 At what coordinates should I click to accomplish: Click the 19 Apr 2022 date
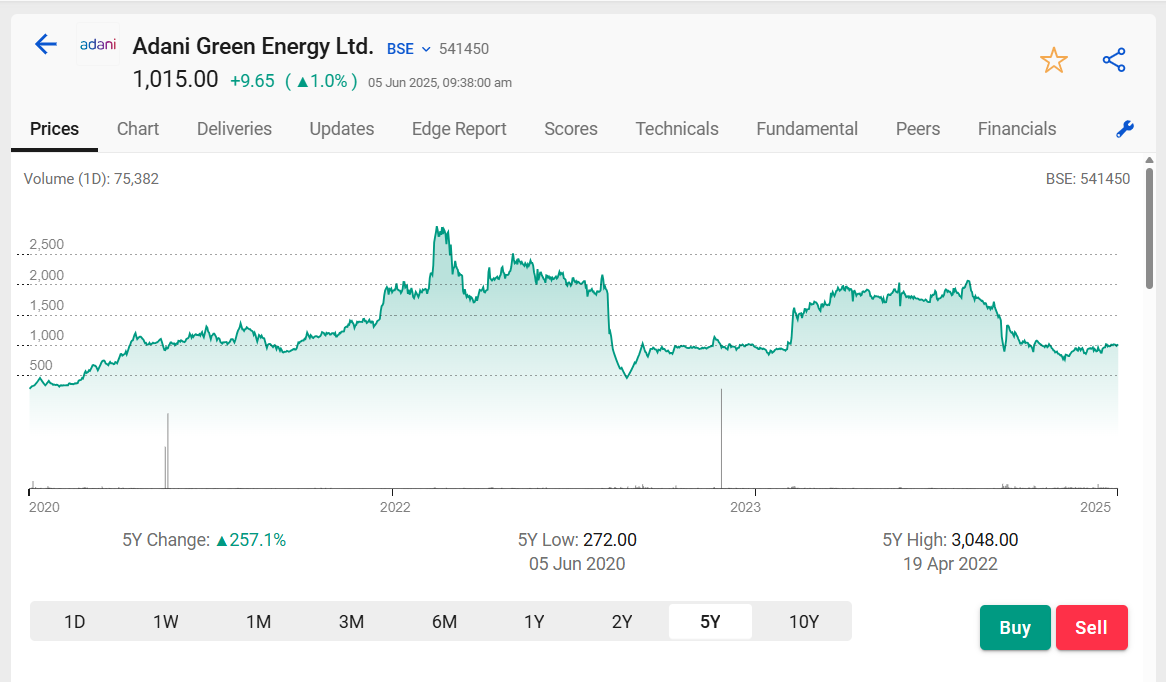950,564
